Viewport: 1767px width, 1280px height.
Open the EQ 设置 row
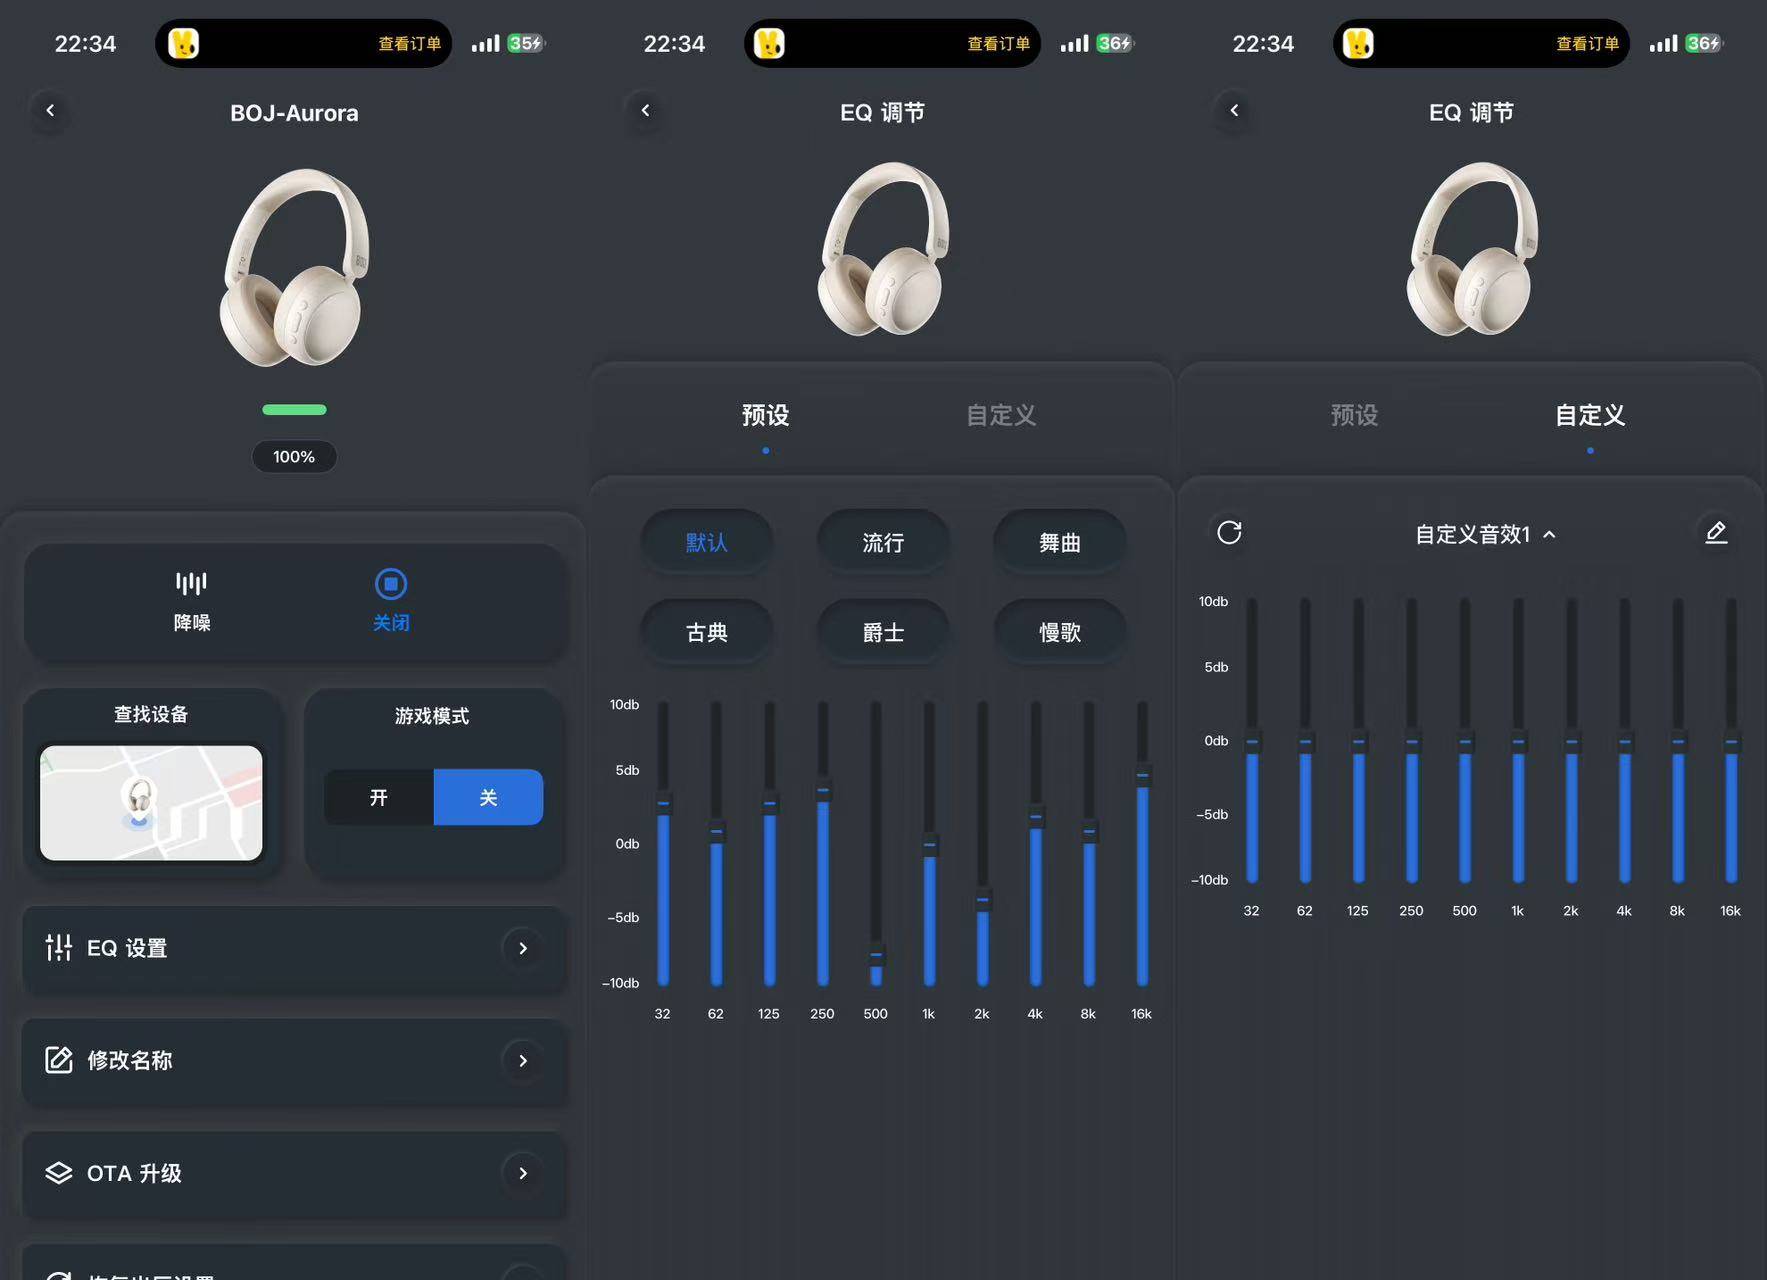coord(294,948)
